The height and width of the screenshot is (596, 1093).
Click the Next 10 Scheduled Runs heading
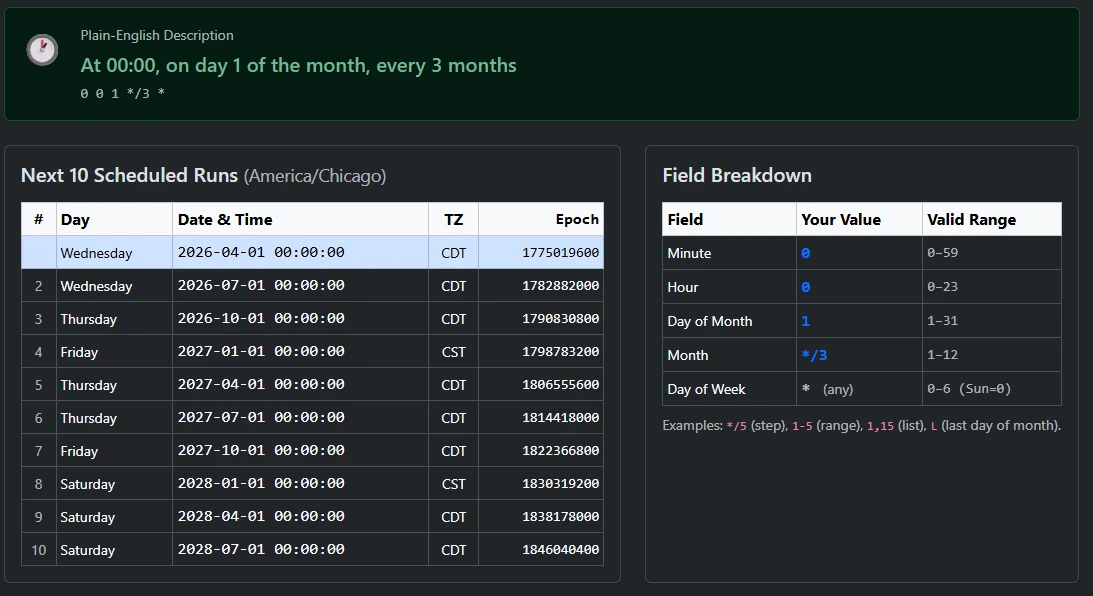coord(130,175)
